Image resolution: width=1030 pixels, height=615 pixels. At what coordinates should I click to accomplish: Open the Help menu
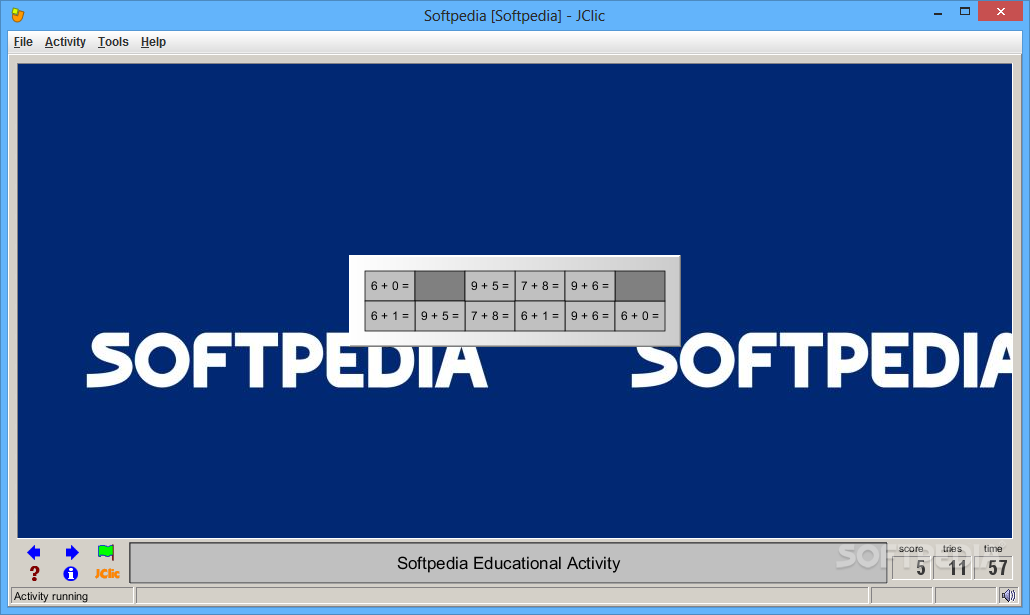[153, 42]
